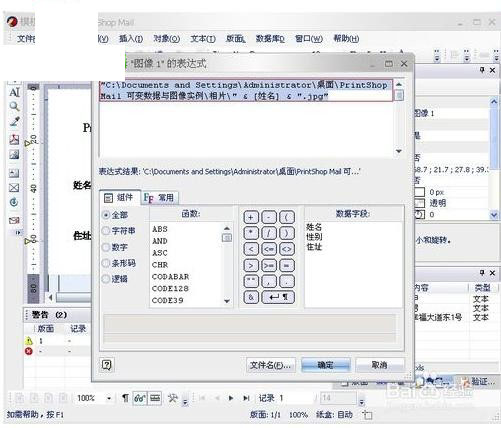Select the image frame tool below variable image
The image size is (501, 428).
pyautogui.click(x=14, y=173)
